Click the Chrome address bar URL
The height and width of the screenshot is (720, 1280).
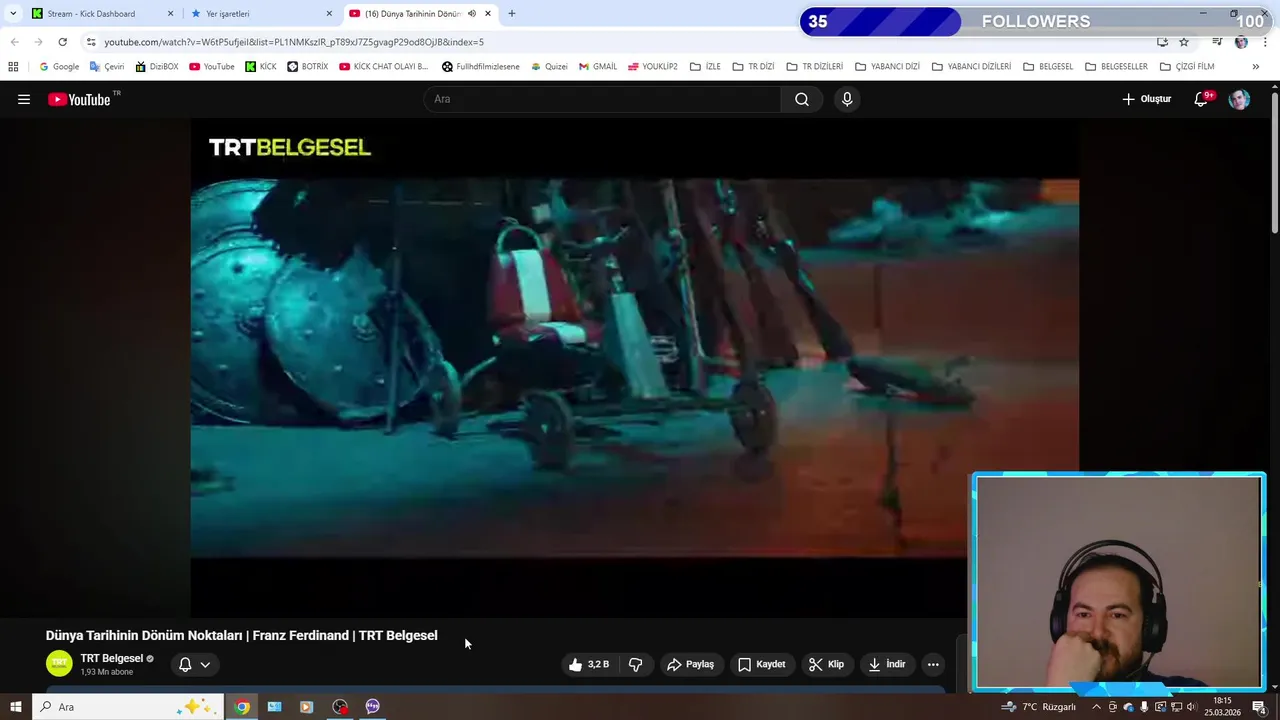tap(294, 42)
